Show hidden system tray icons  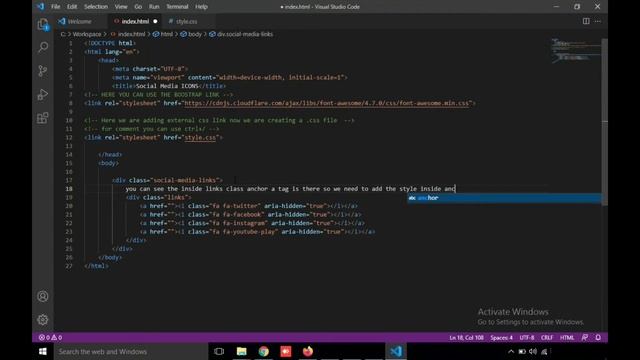pyautogui.click(x=511, y=351)
